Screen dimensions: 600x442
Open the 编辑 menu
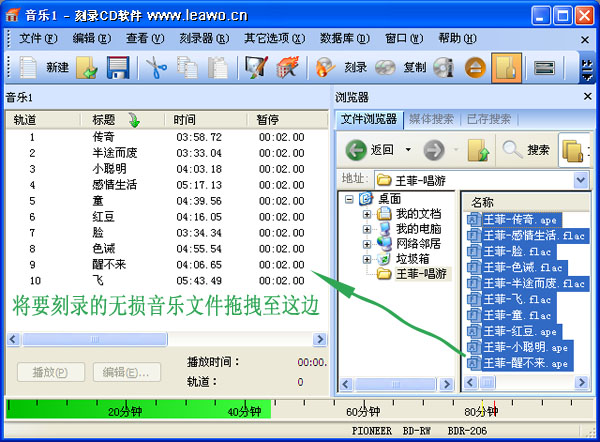(92, 38)
